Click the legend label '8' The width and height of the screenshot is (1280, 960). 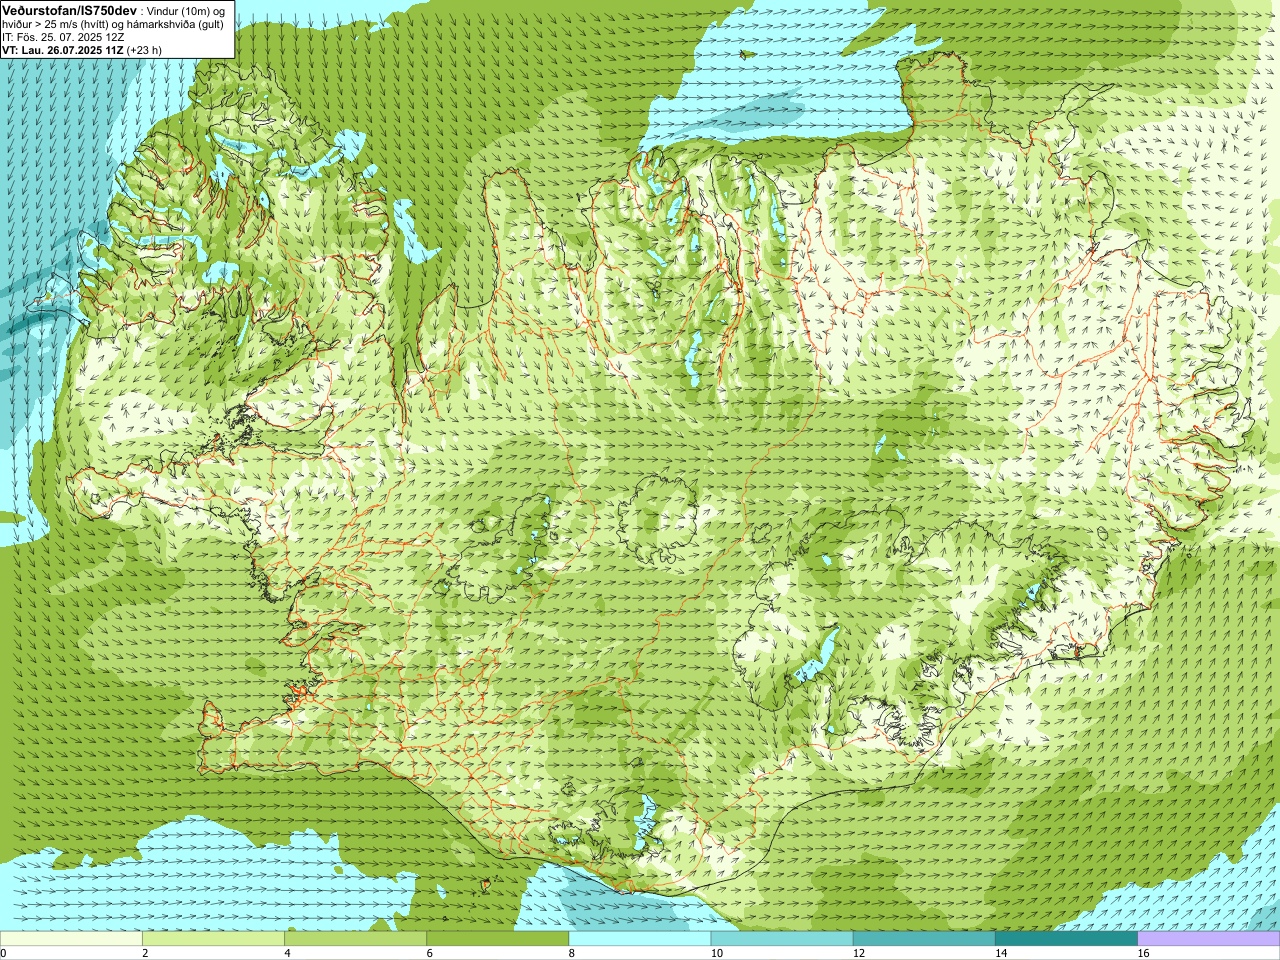coord(572,953)
